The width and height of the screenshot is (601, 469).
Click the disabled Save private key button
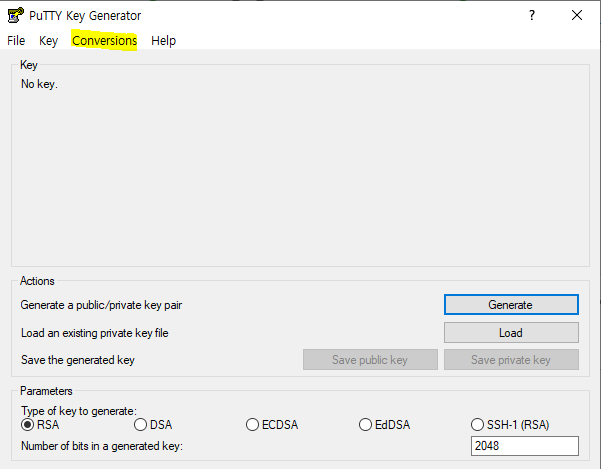(x=511, y=360)
